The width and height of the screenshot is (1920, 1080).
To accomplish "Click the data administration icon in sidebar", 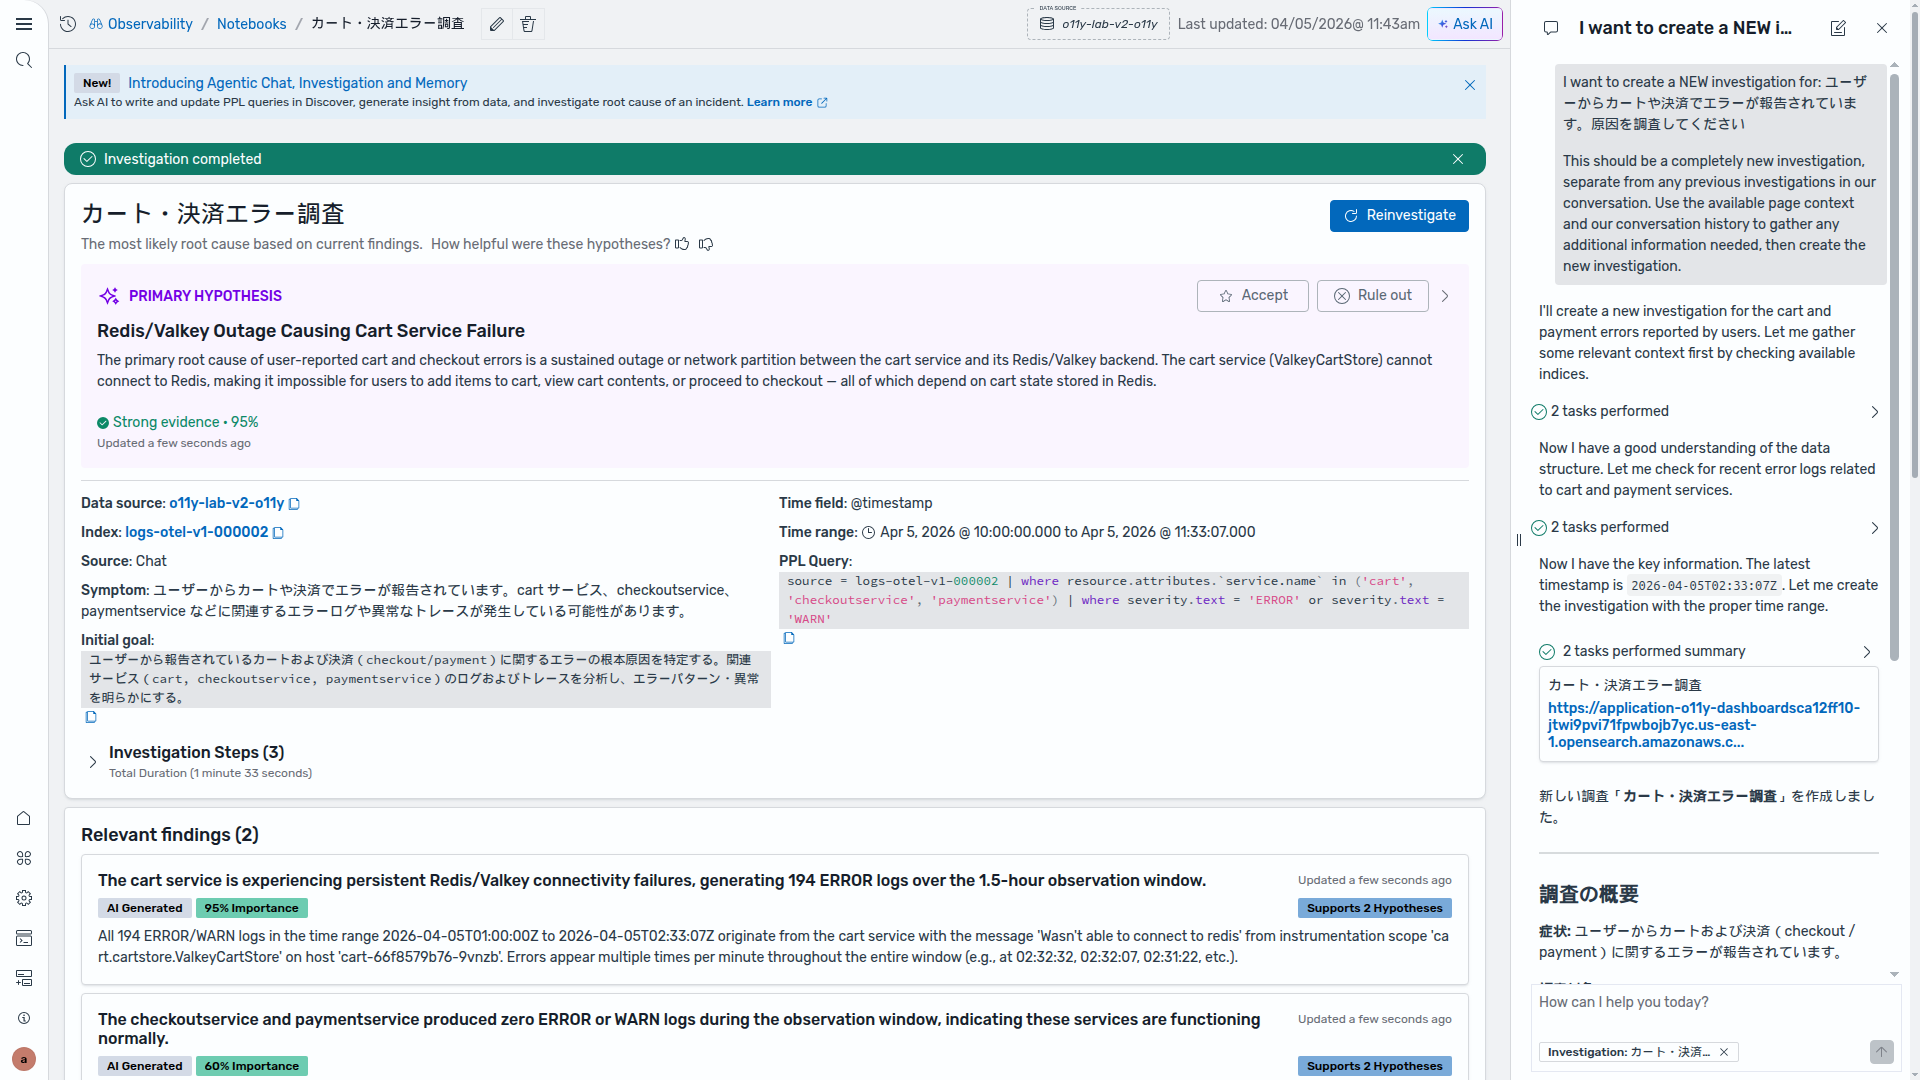I will pyautogui.click(x=24, y=978).
